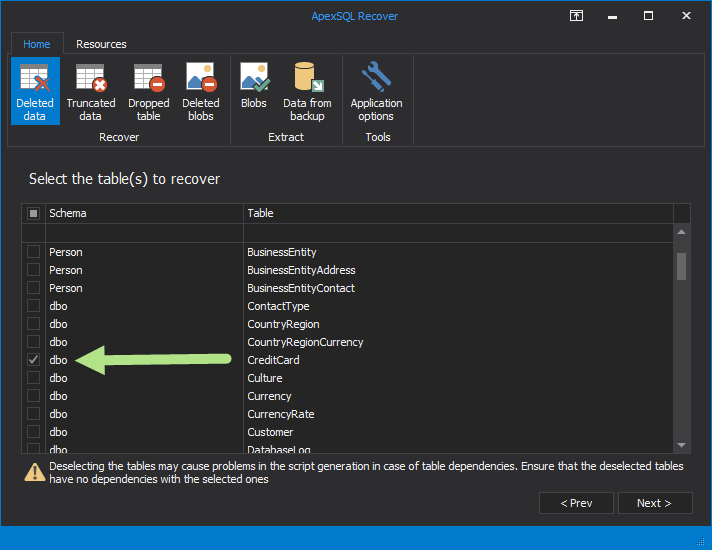Screen dimensions: 712x550
Task: Sort by the Table column header
Action: [458, 213]
